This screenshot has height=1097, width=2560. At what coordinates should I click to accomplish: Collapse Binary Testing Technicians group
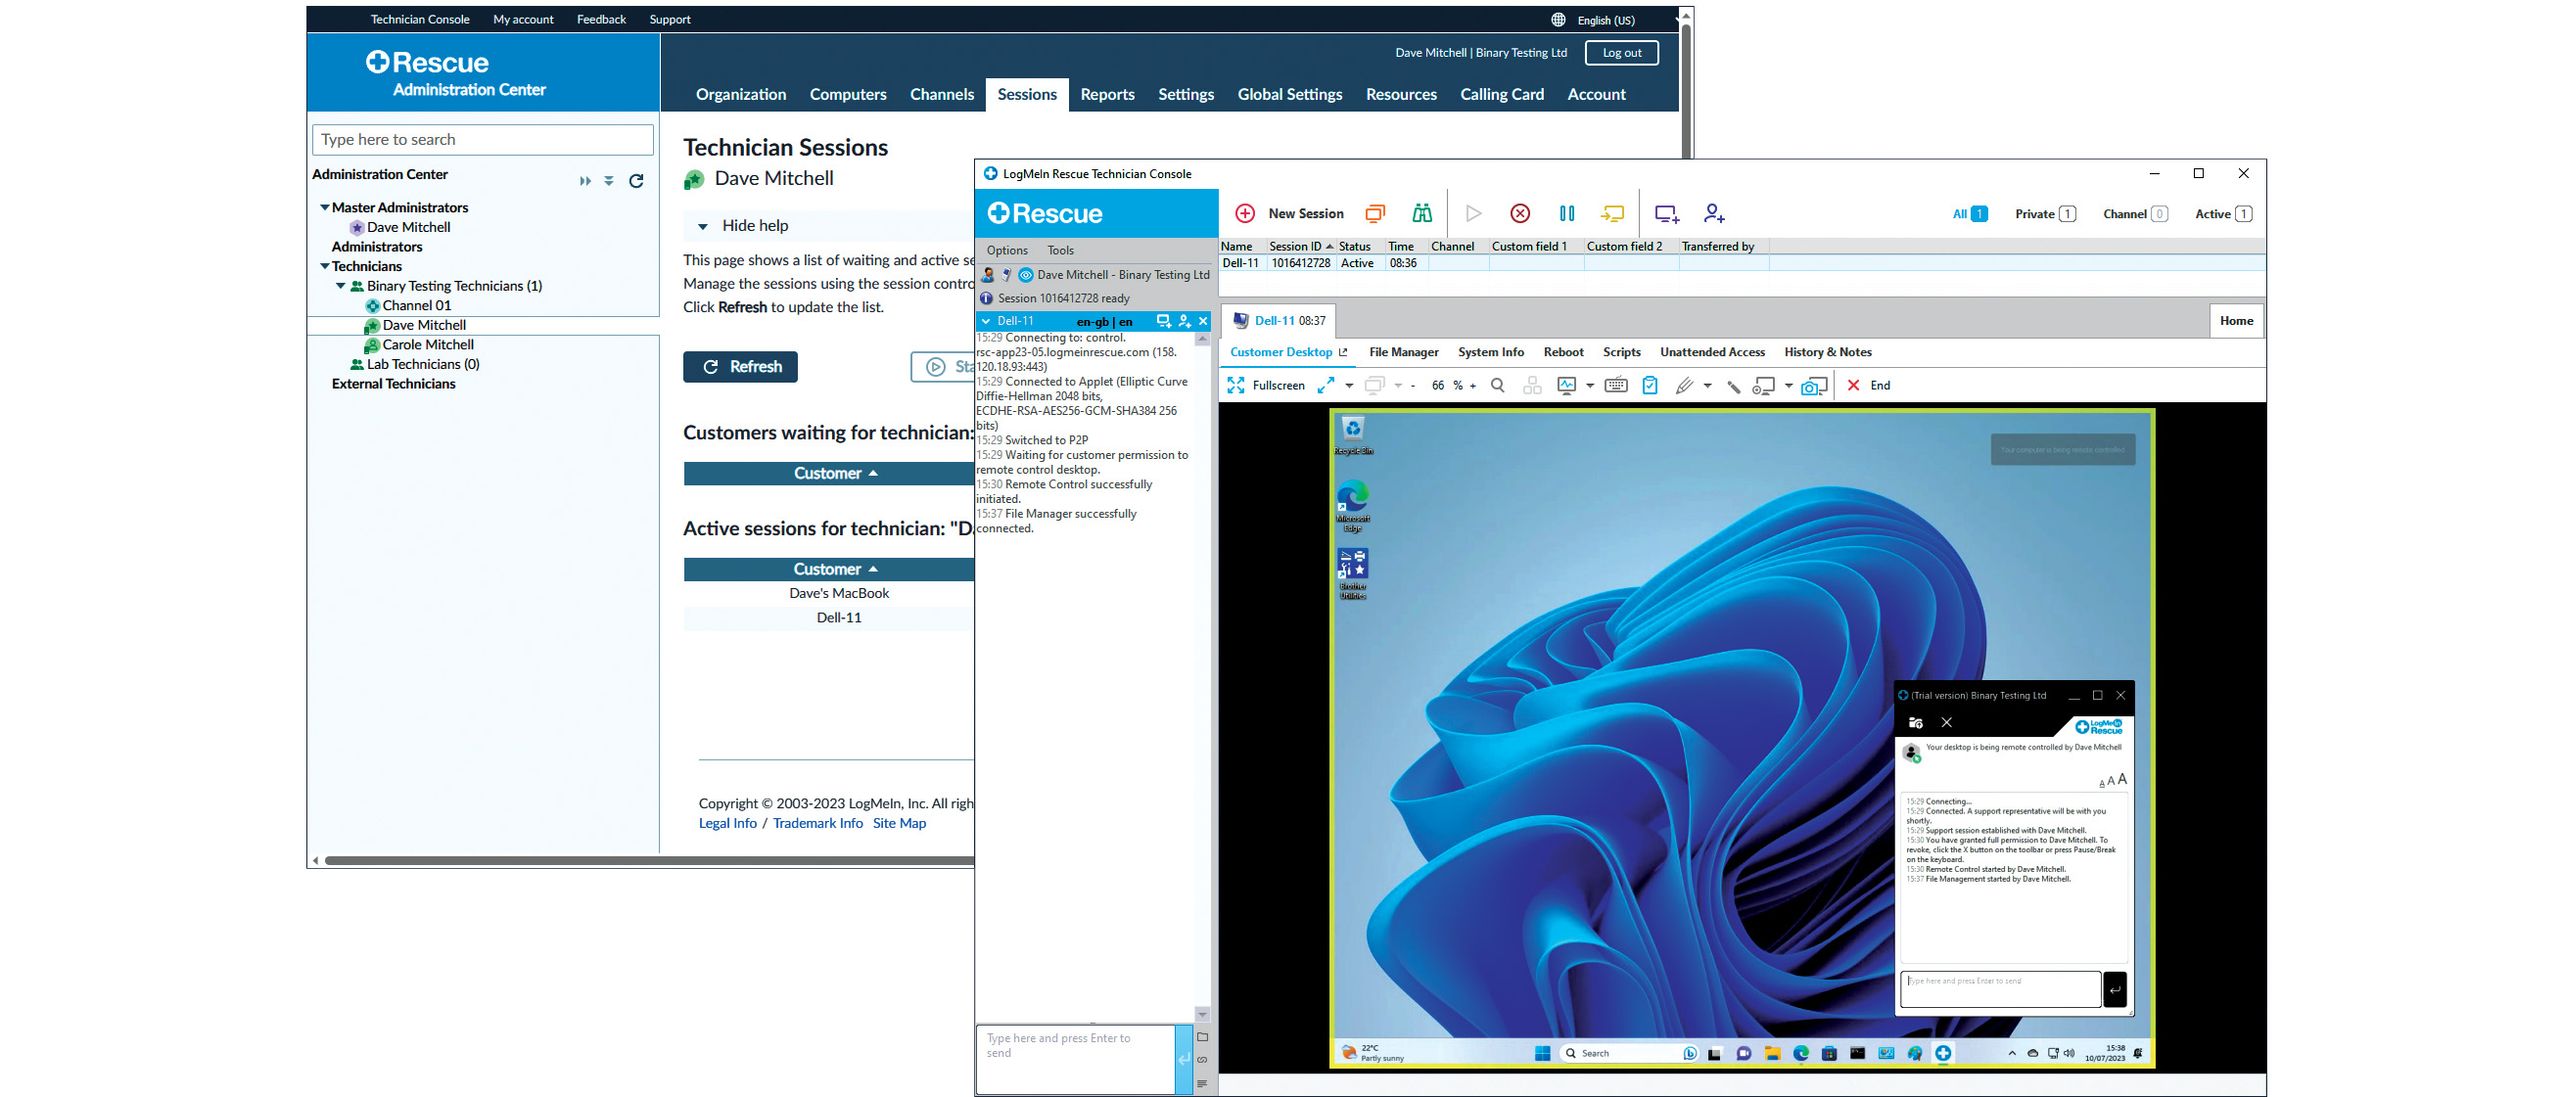coord(340,286)
